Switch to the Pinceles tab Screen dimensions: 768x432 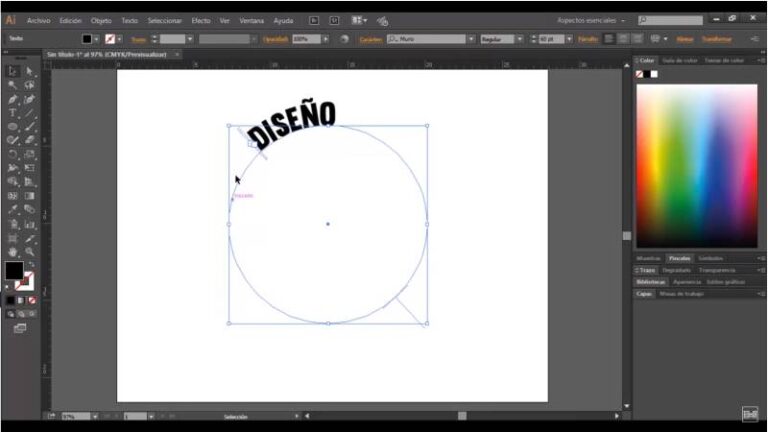tap(679, 259)
